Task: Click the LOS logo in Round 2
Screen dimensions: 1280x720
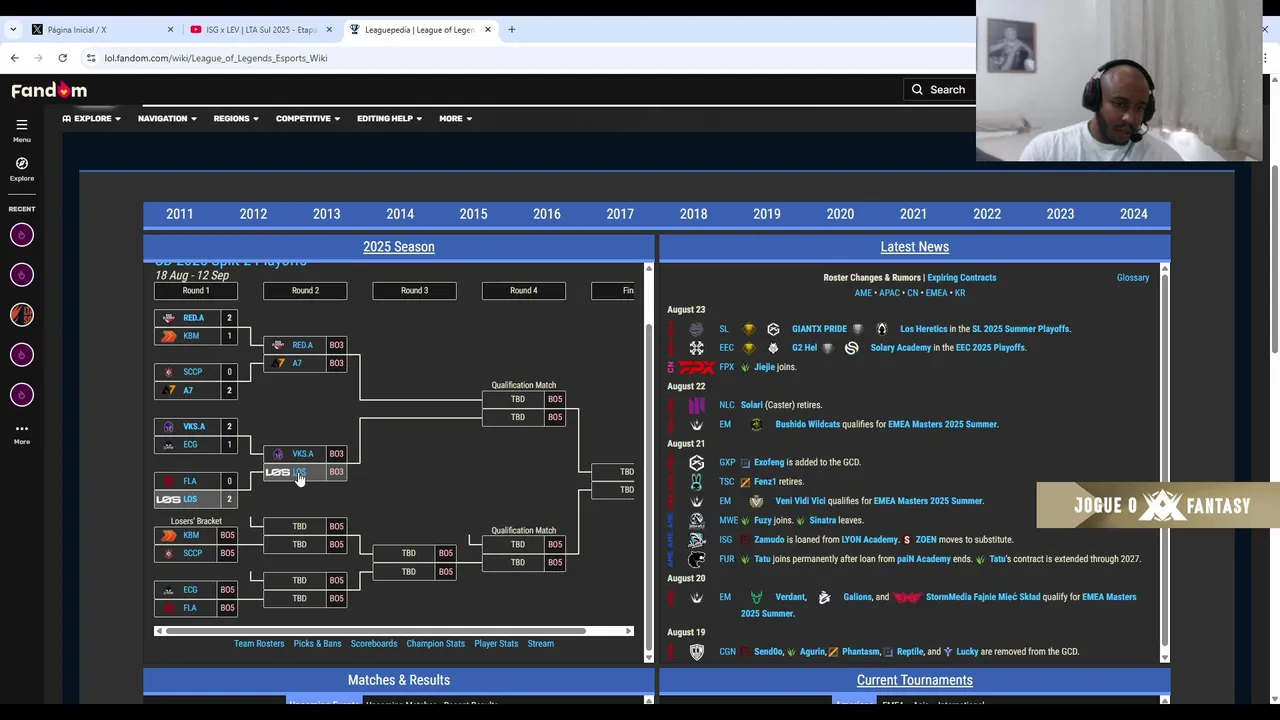Action: tap(277, 472)
